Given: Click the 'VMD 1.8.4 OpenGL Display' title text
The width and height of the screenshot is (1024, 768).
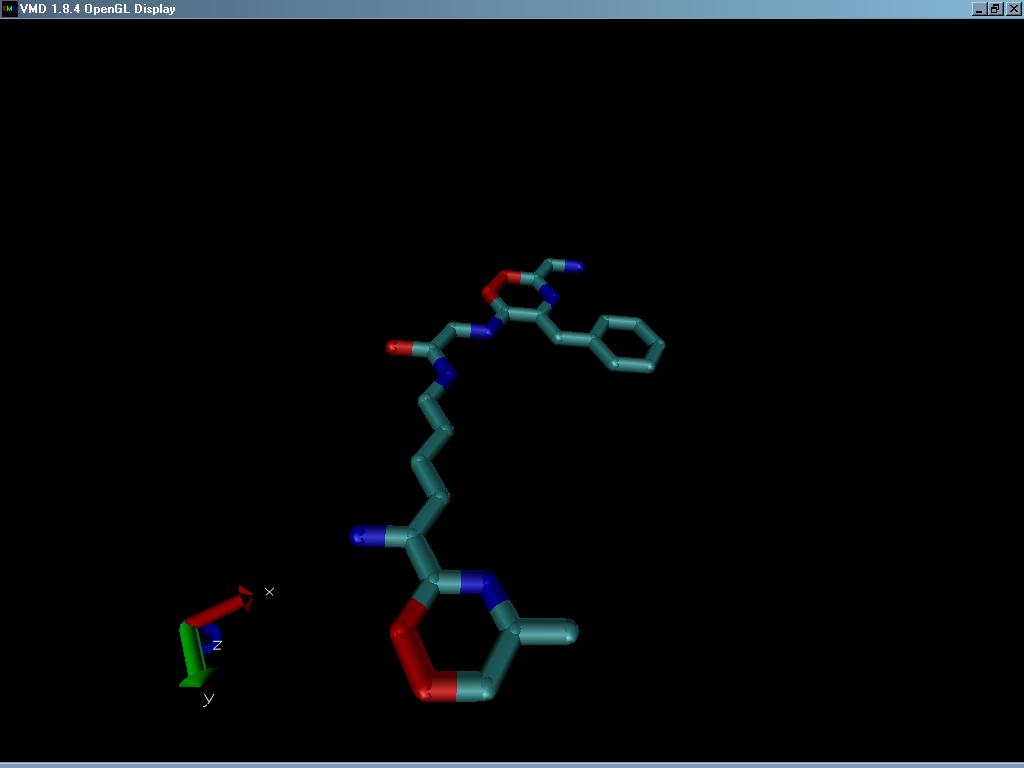Looking at the screenshot, I should tap(98, 9).
